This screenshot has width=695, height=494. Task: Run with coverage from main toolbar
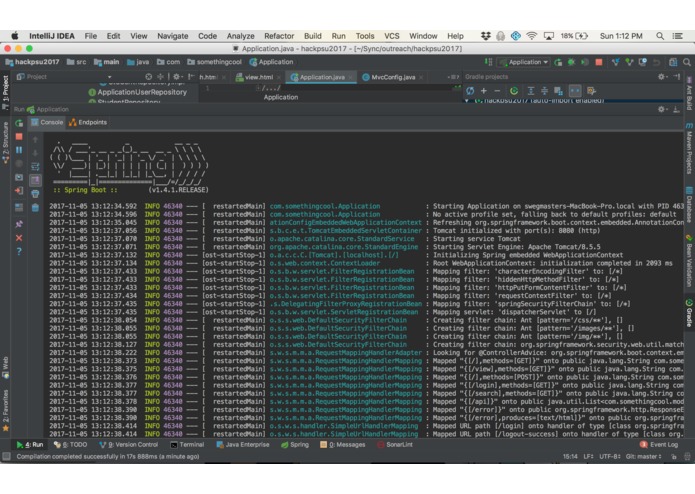pyautogui.click(x=585, y=62)
